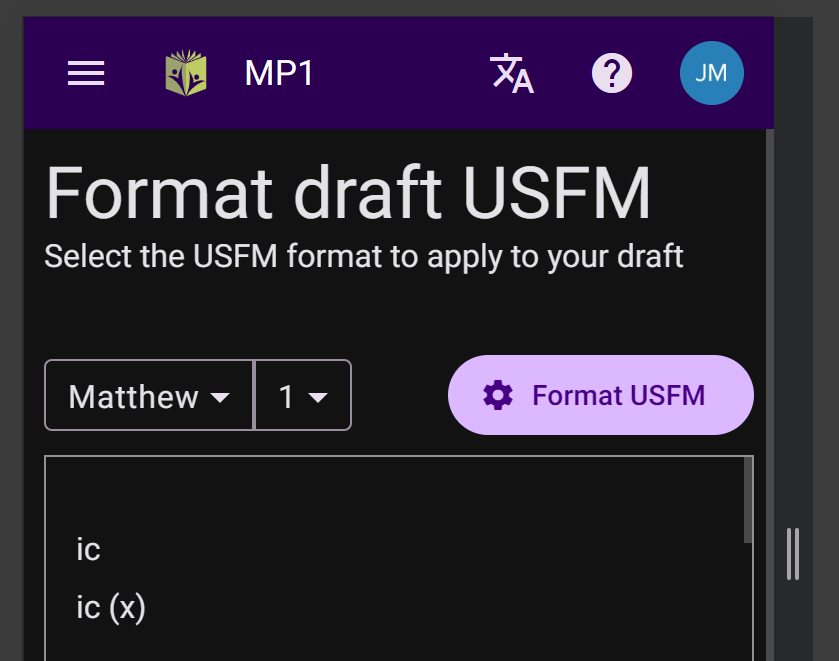The width and height of the screenshot is (839, 661).
Task: Click the Scripture Forge book logo
Action: coord(186,73)
